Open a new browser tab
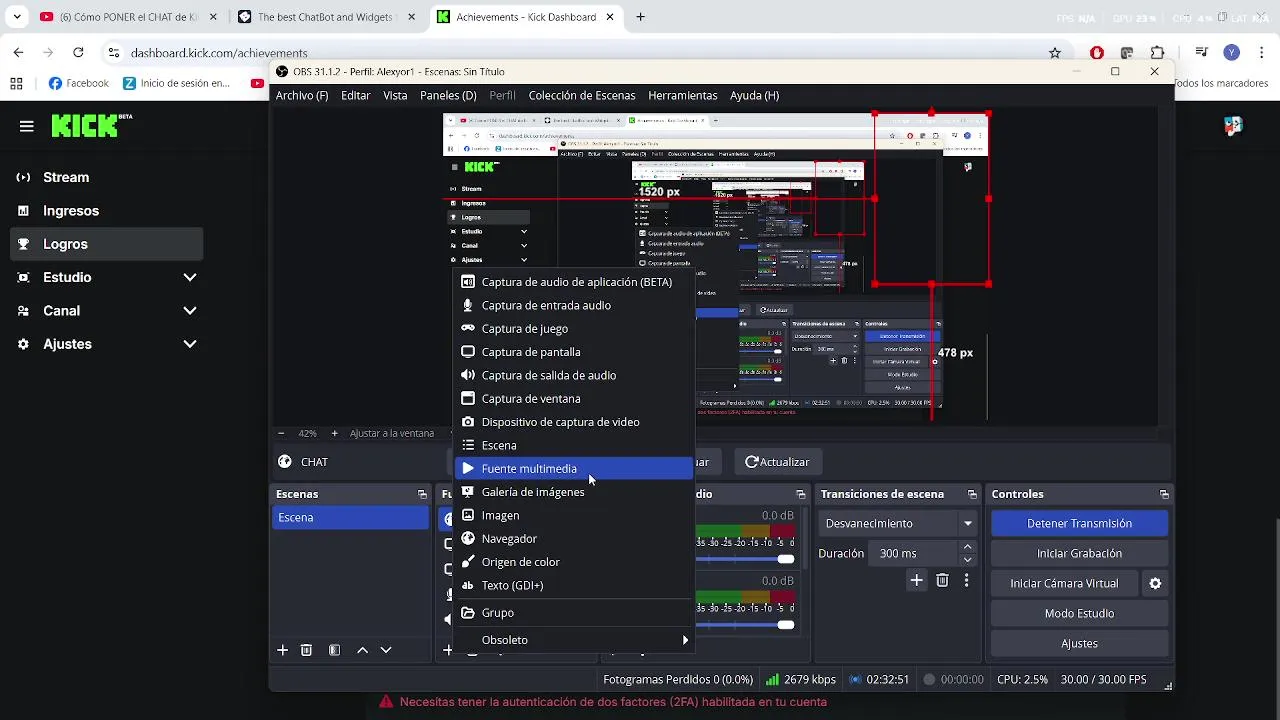This screenshot has width=1280, height=720. coord(640,17)
